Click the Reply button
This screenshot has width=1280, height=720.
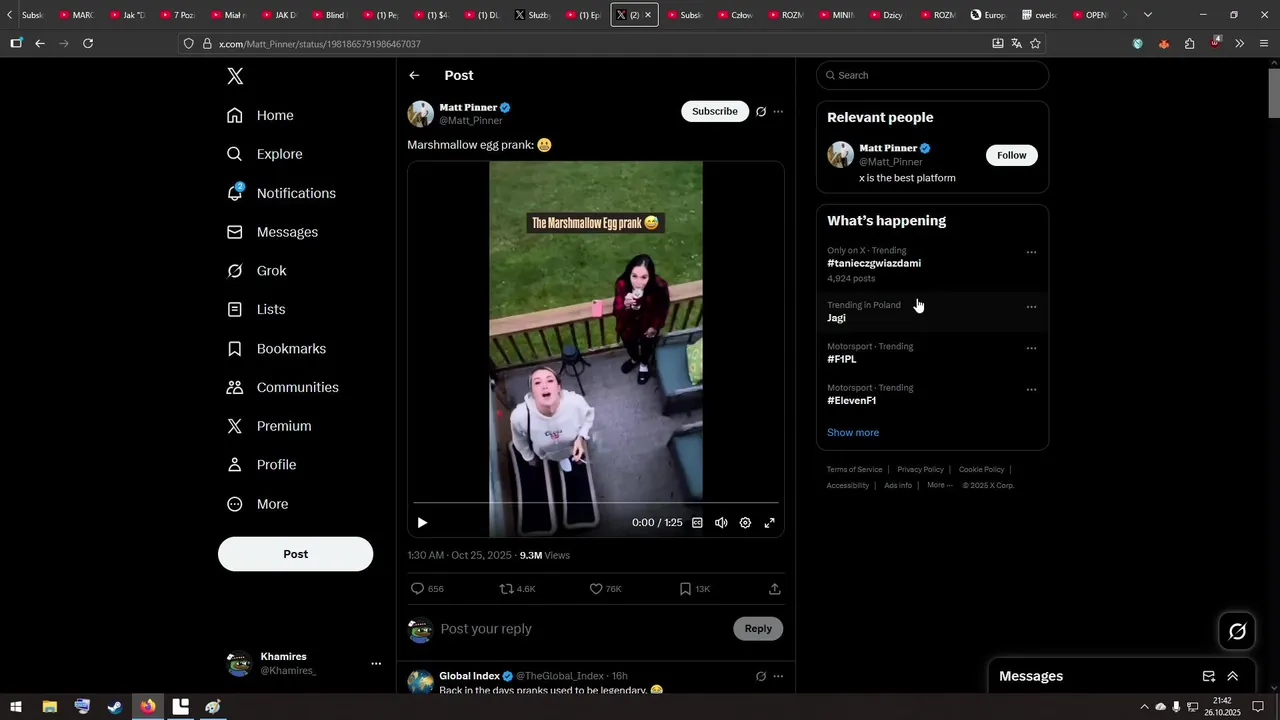point(758,629)
